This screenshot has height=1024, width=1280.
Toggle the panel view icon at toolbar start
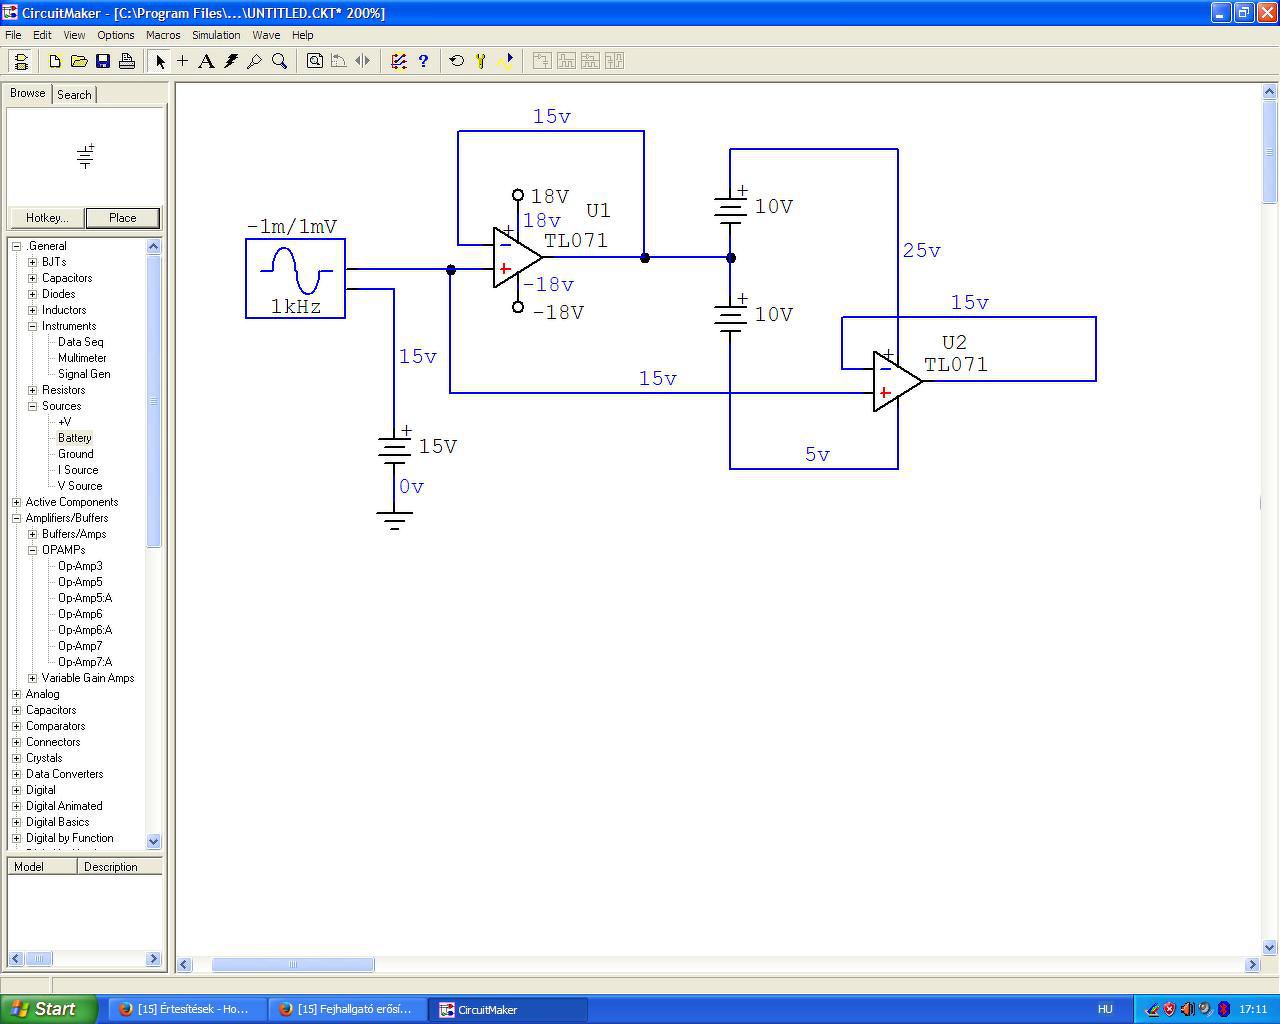[x=20, y=61]
